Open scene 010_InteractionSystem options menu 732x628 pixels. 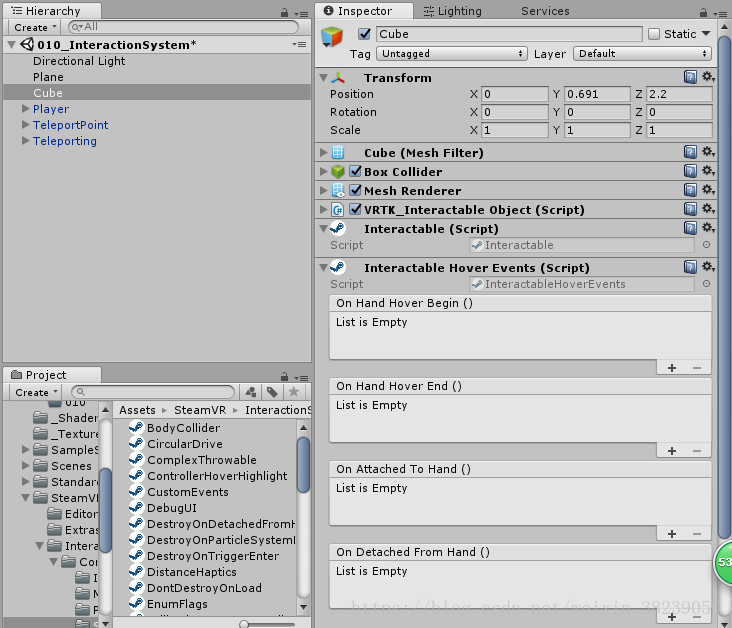coord(299,44)
